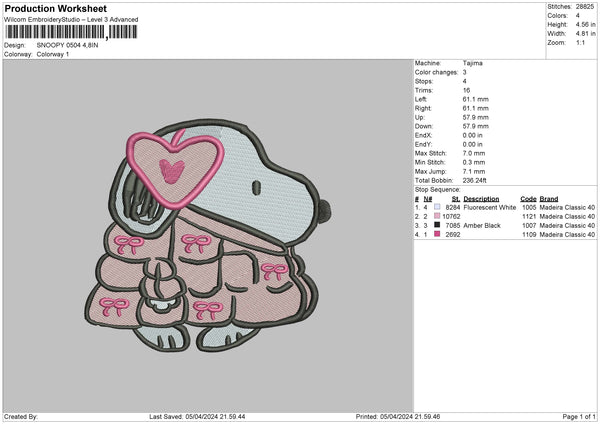Click the "Printed: 05/04/2024 21.59.46" text
The width and height of the screenshot is (600, 424).
click(398, 417)
